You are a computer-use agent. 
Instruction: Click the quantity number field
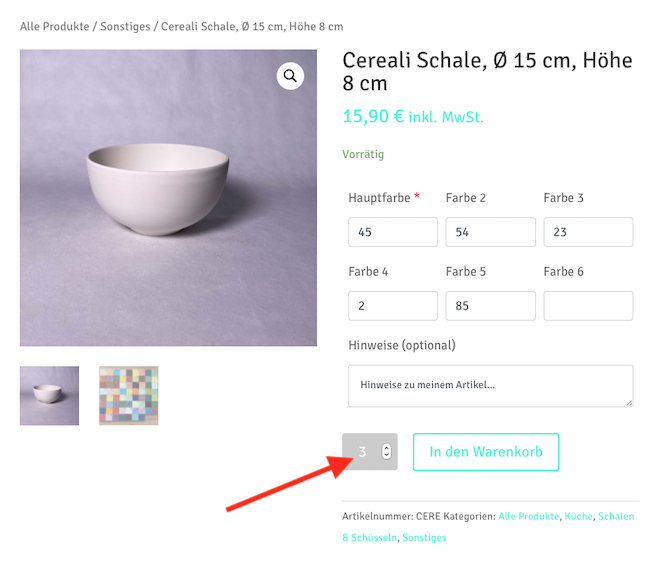[361, 452]
